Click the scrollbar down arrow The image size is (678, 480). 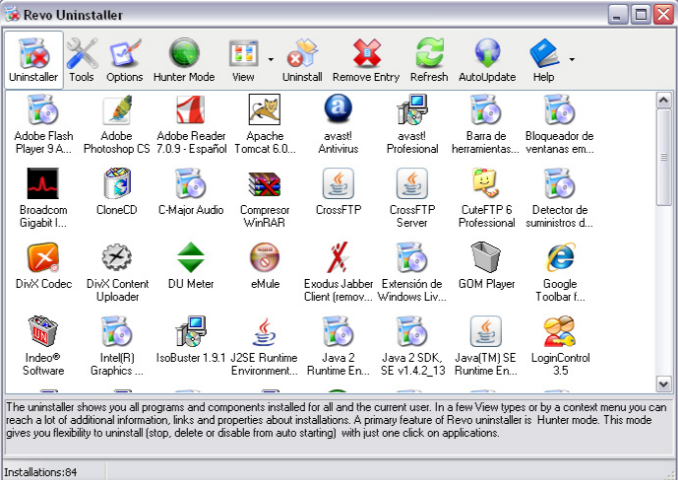(x=664, y=384)
